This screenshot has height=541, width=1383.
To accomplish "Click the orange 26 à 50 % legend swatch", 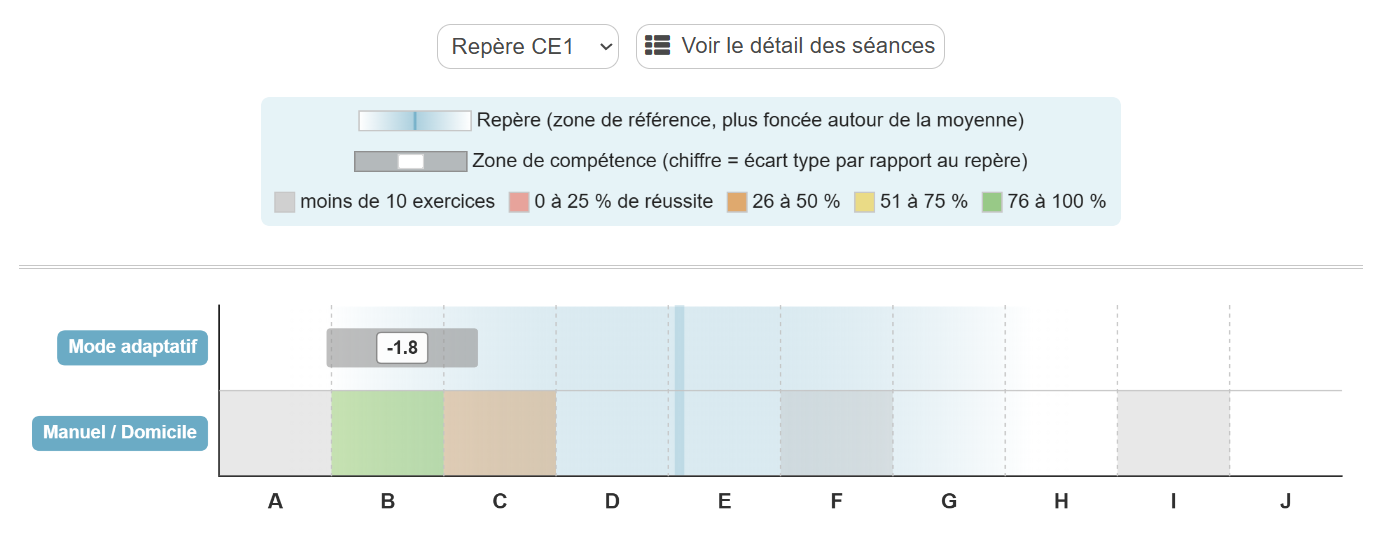I will click(736, 202).
